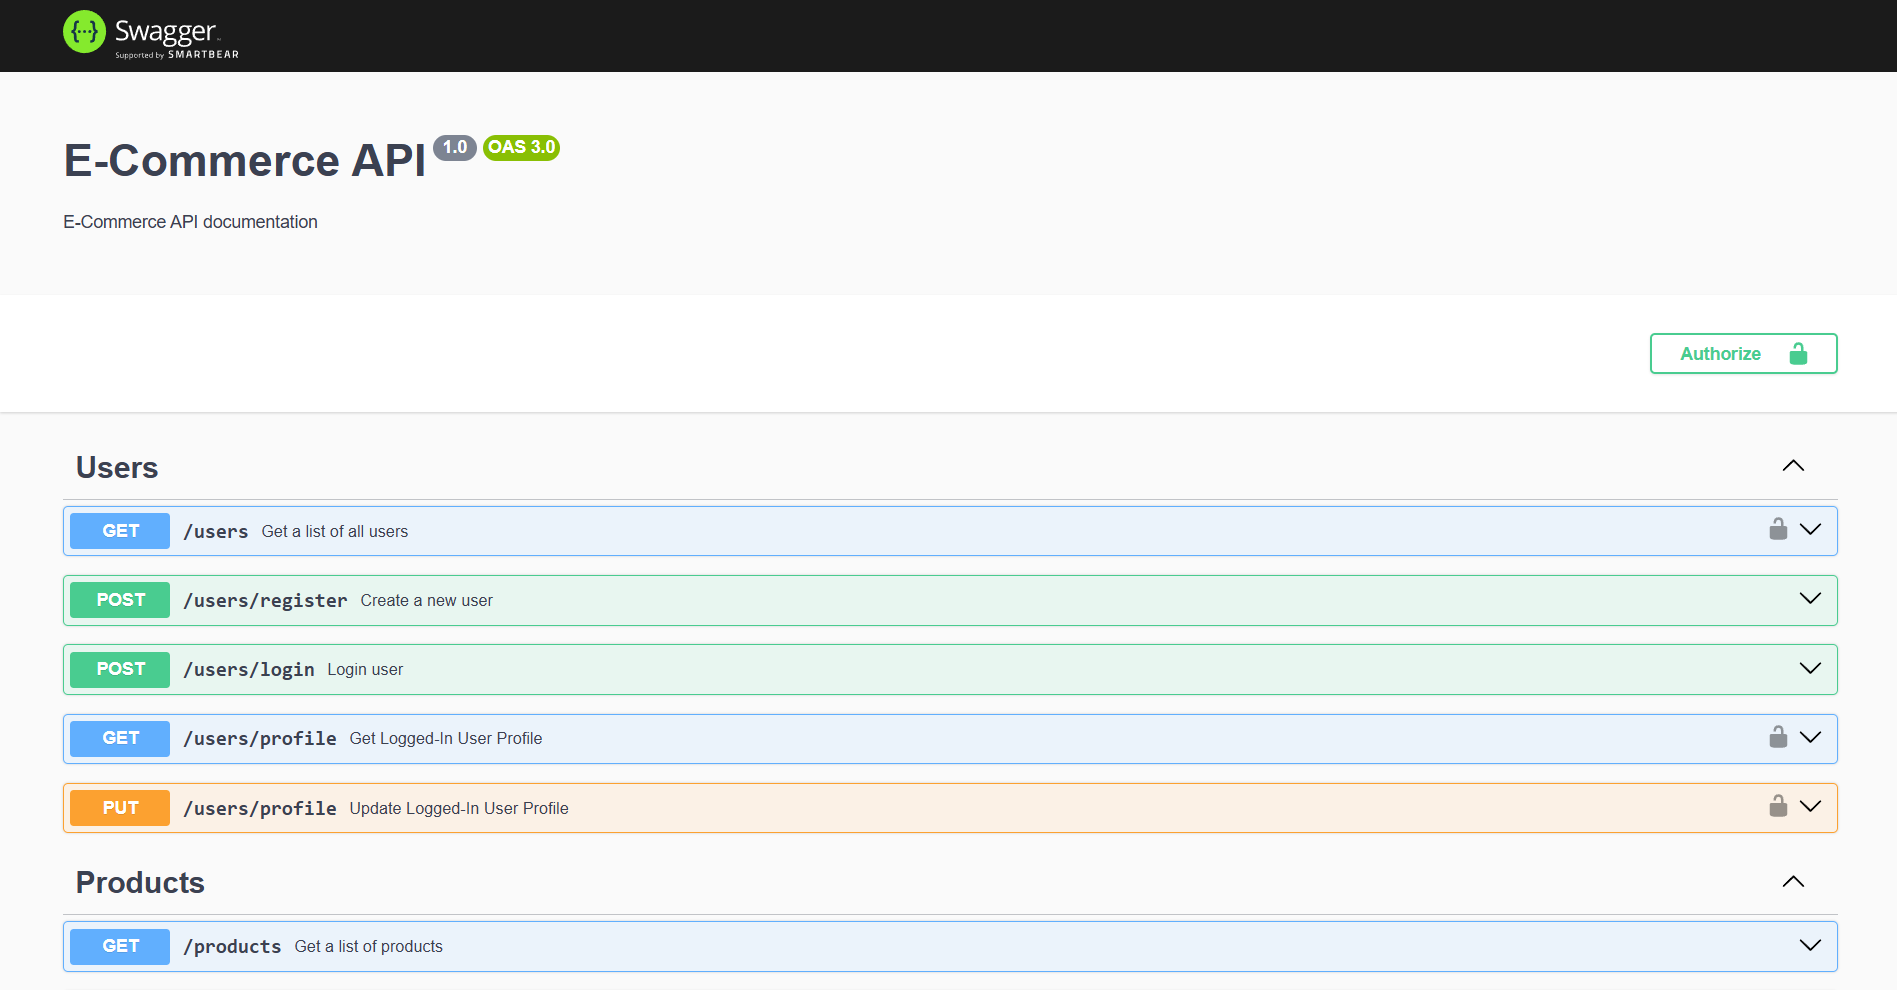Click the lock icon inside the Authorize button
Viewport: 1897px width, 990px height.
[1799, 353]
